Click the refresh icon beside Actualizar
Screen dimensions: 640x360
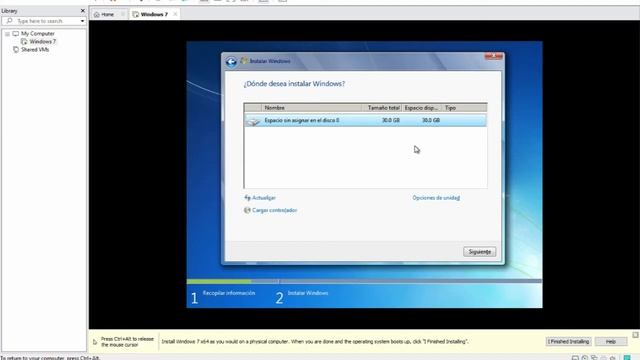(x=247, y=198)
